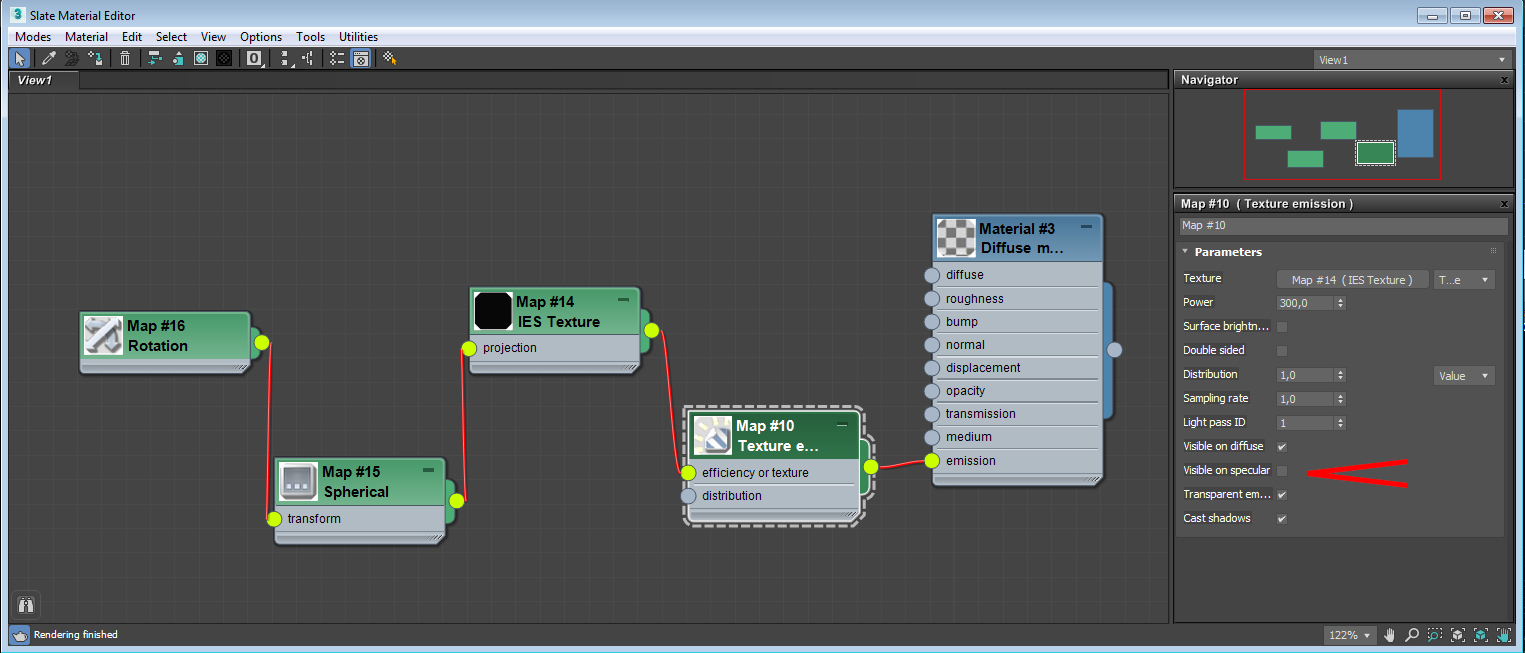Click Pan to Selected icon

[1504, 635]
